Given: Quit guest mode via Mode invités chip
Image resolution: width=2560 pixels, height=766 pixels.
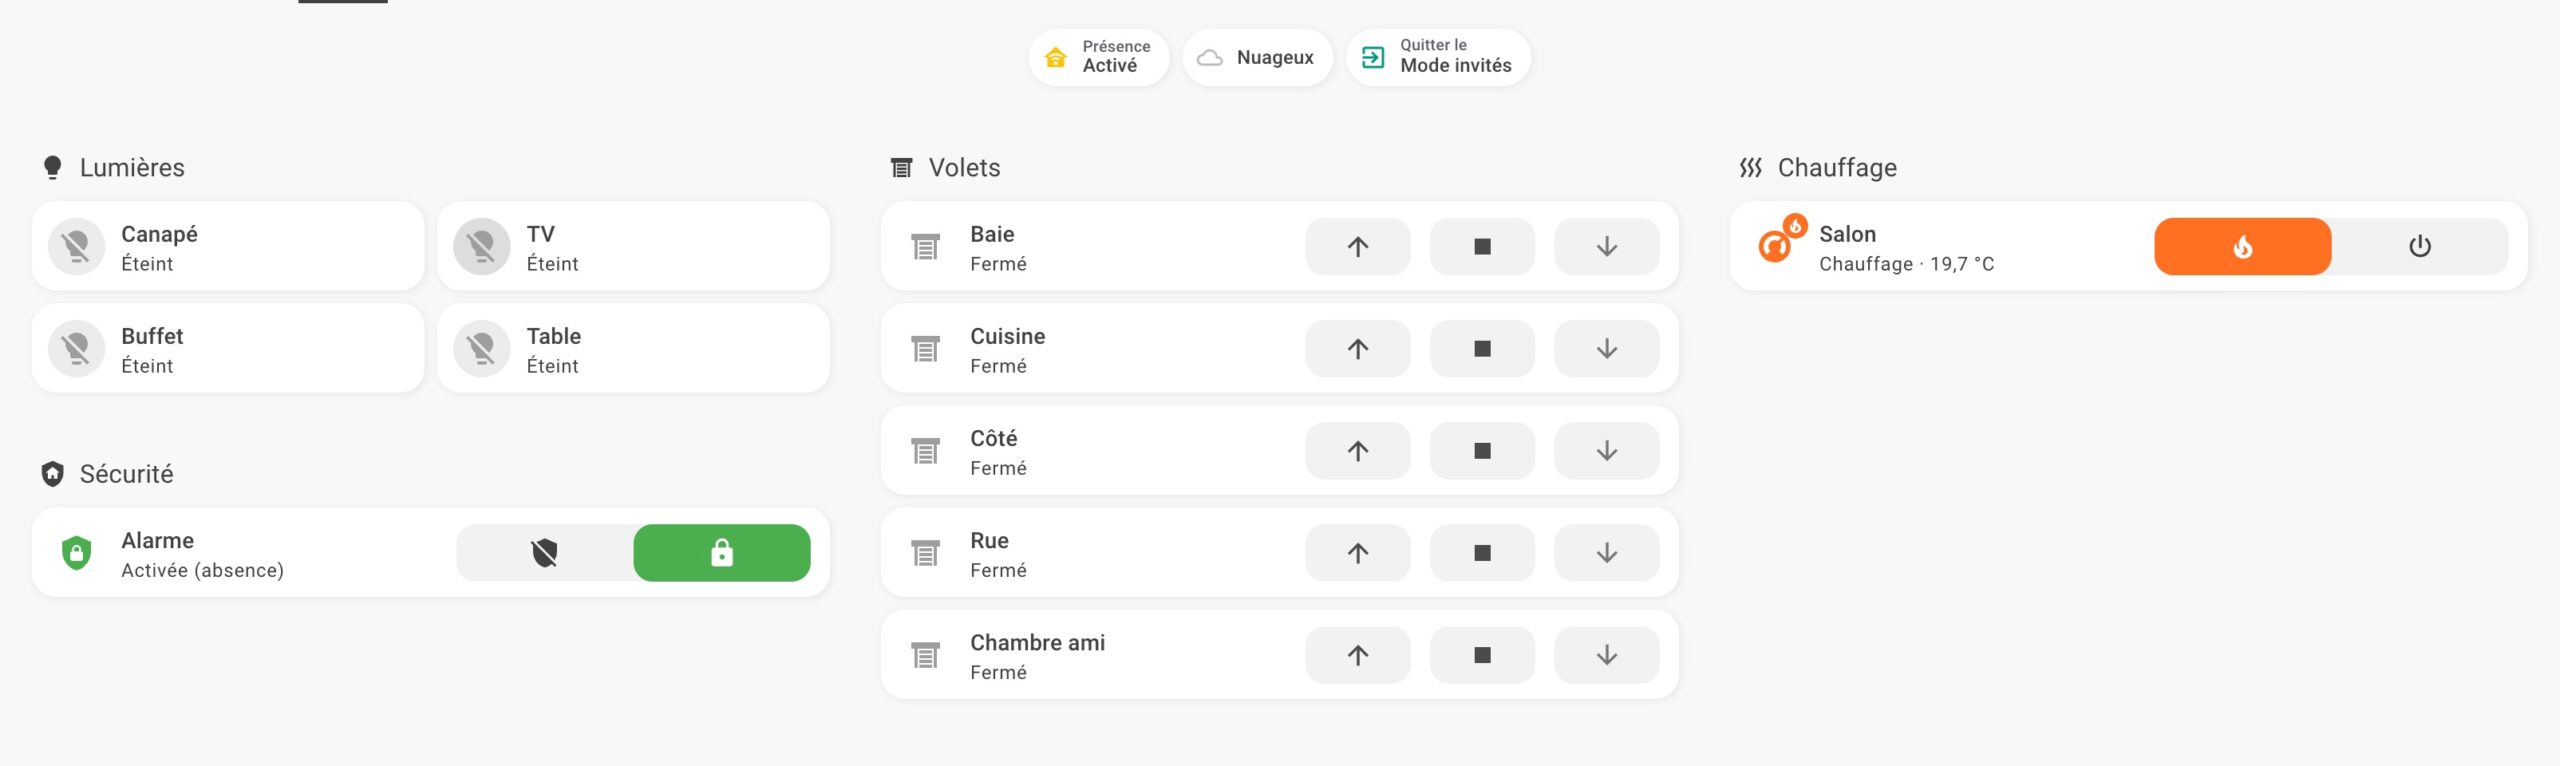Looking at the screenshot, I should (1438, 57).
